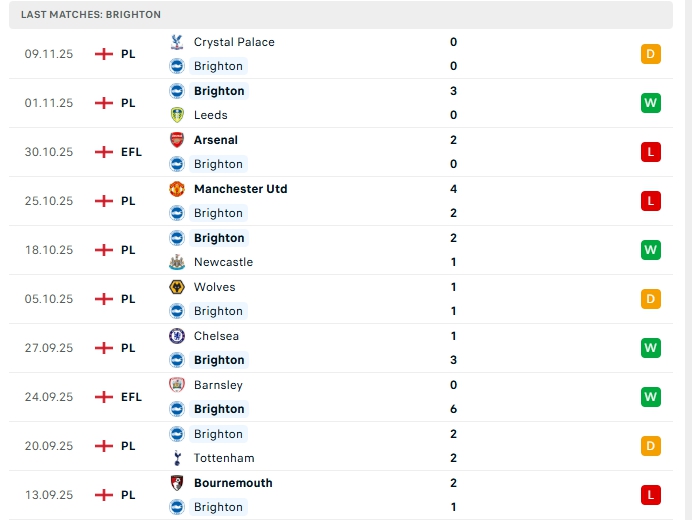Click the Arsenal club crest icon
This screenshot has height=520, width=692.
pyautogui.click(x=177, y=140)
